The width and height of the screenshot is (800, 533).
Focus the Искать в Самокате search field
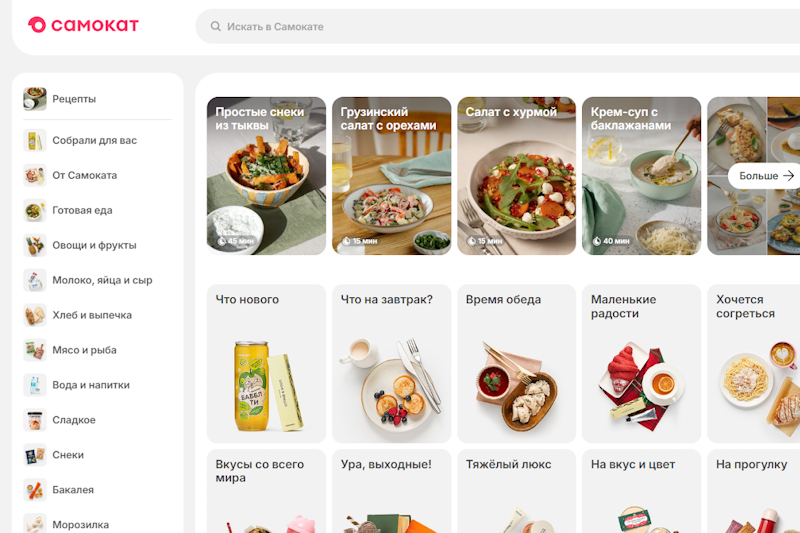pos(497,27)
